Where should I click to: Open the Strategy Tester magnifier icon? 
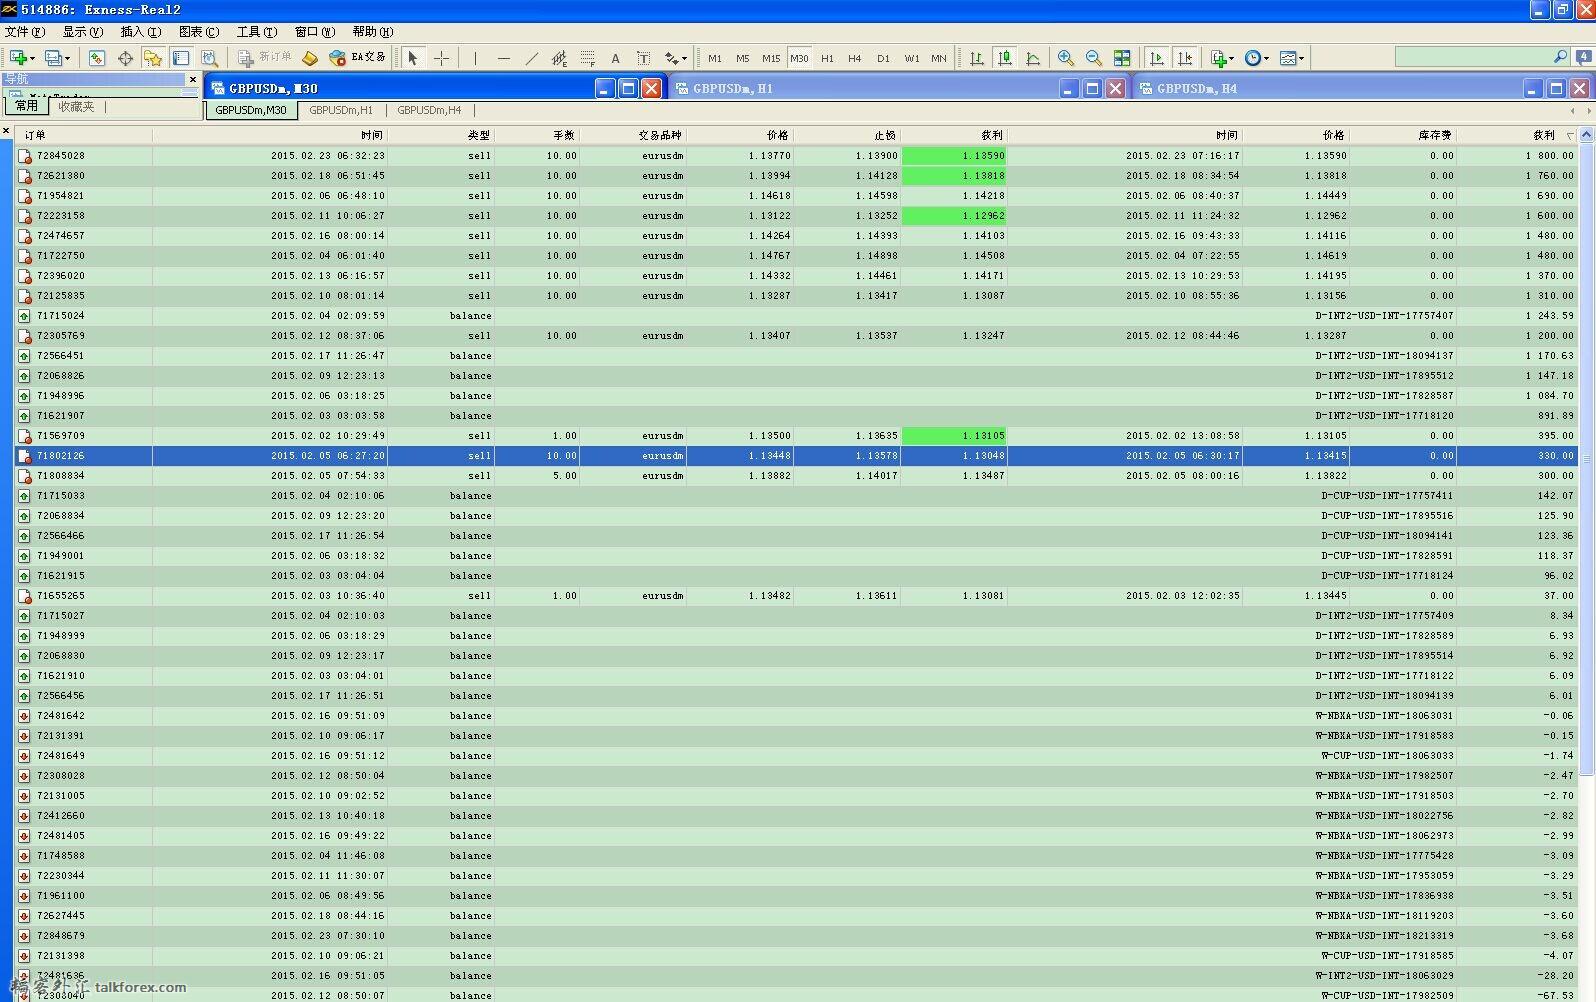(x=209, y=58)
